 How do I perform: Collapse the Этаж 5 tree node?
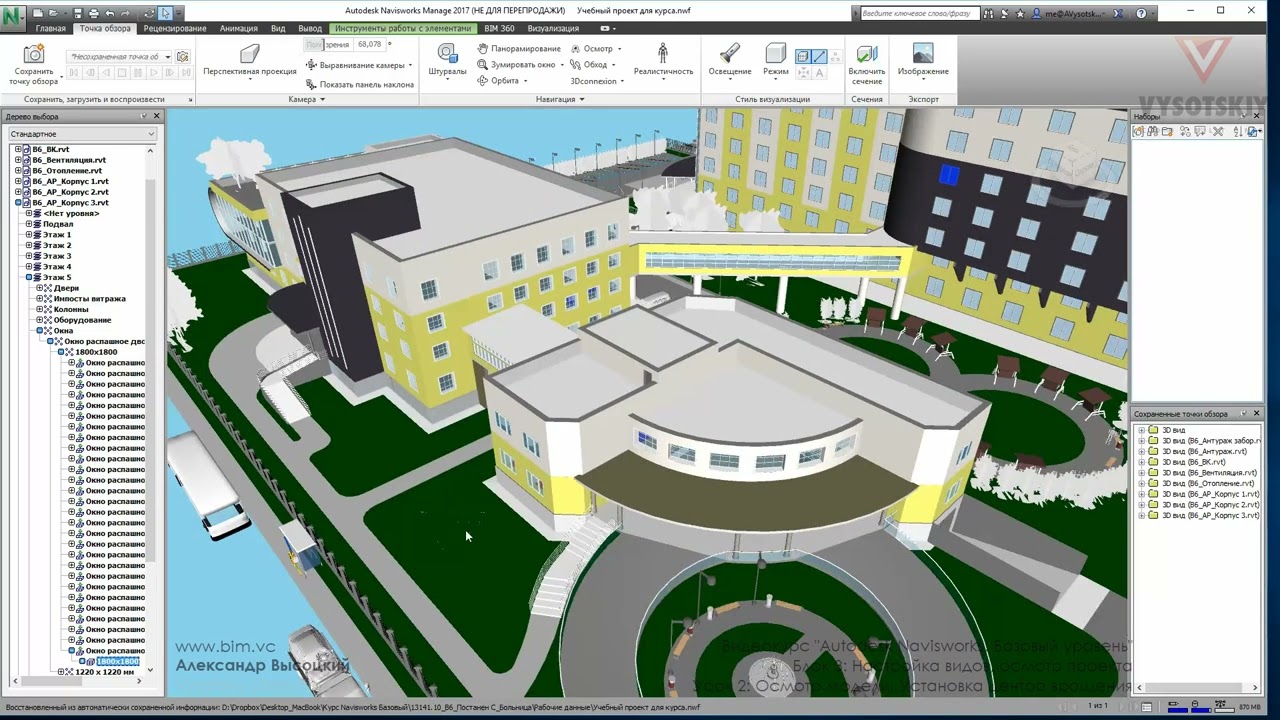coord(28,277)
